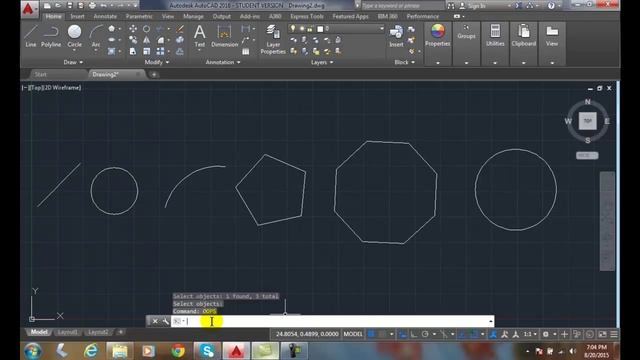
Task: Expand the Modify panel dropdown
Action: coord(157,62)
